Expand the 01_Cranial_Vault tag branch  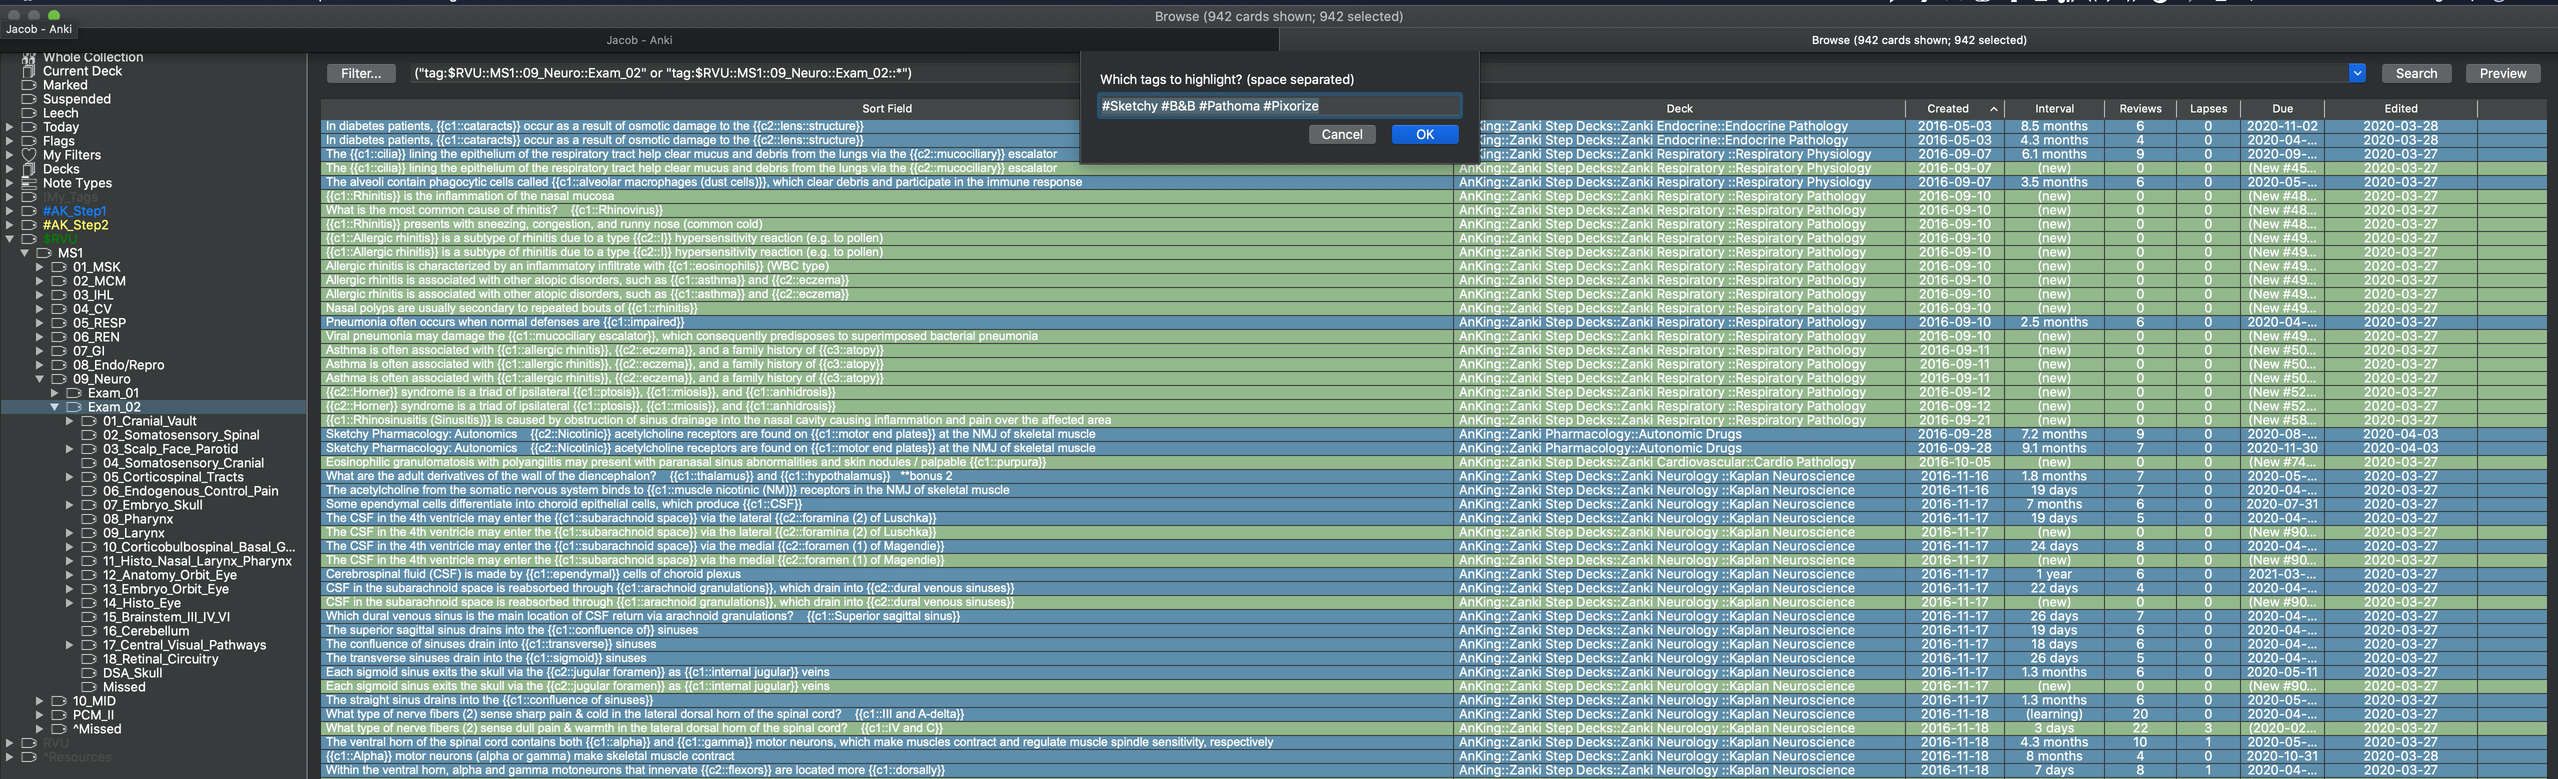(x=70, y=422)
